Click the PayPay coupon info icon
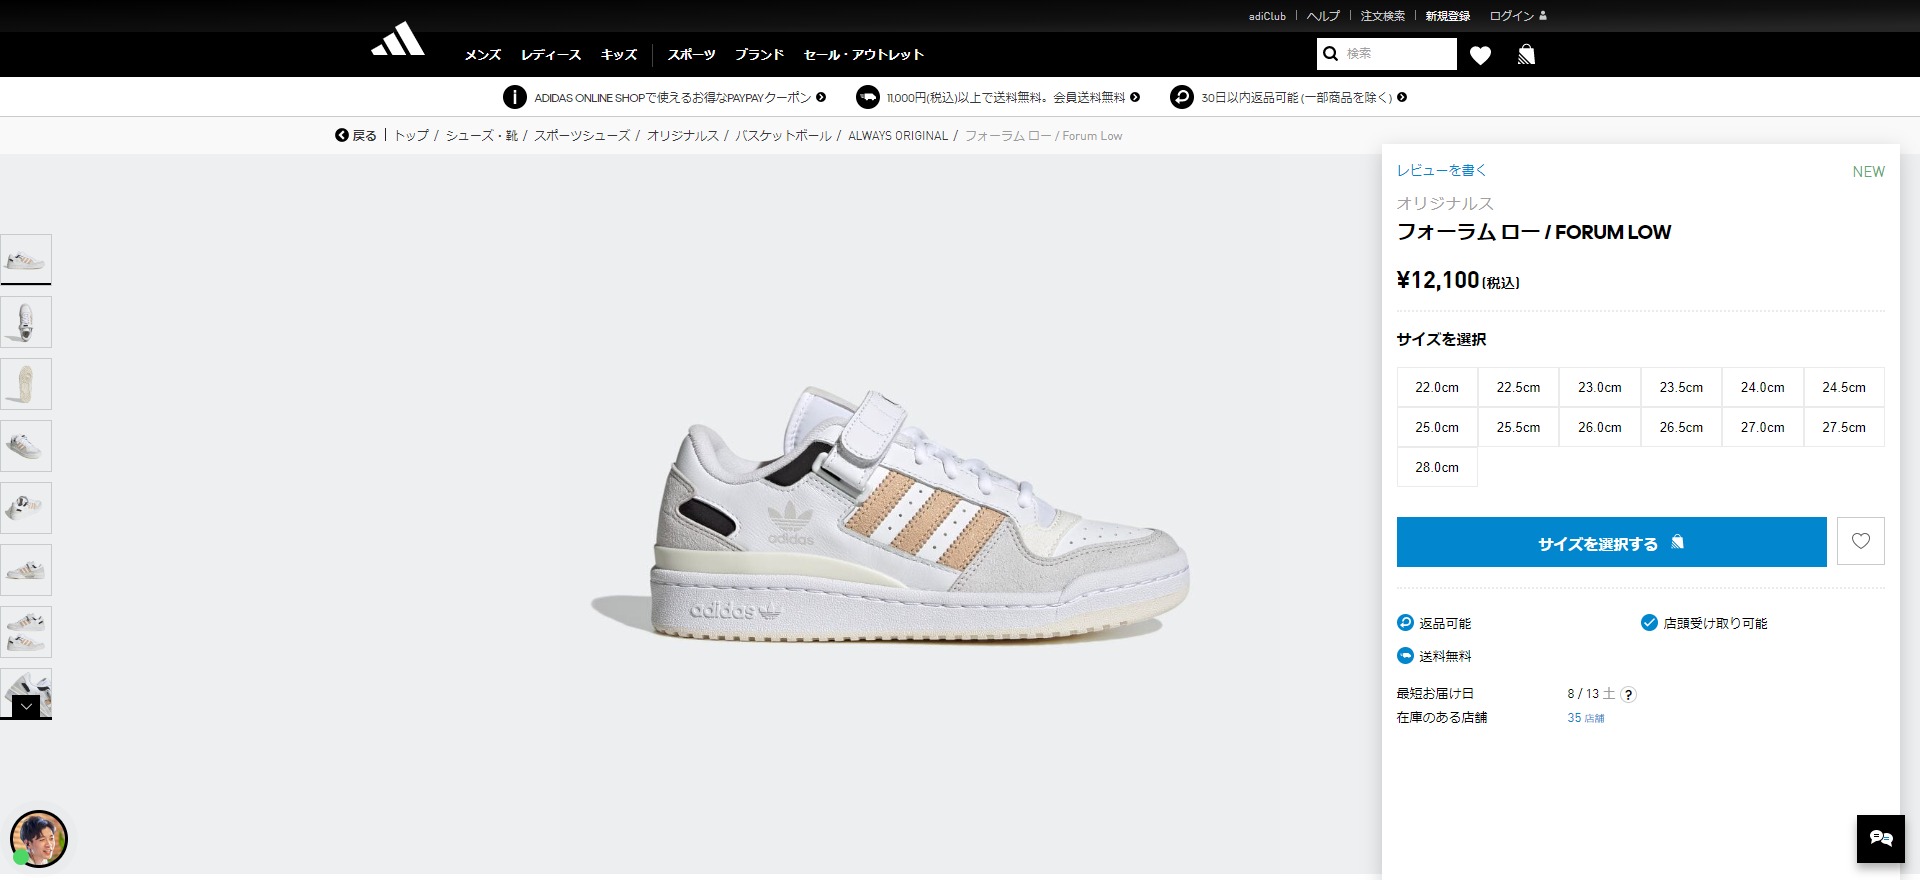The image size is (1920, 880). coord(514,97)
